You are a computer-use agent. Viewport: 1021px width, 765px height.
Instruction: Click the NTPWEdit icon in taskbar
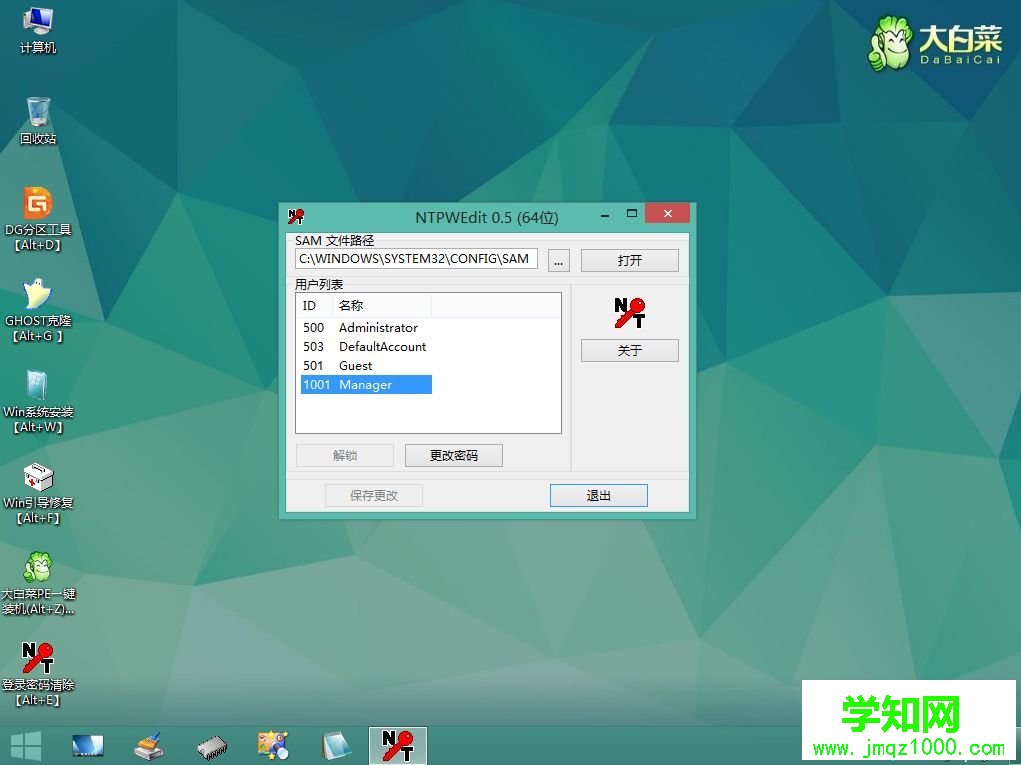(398, 745)
